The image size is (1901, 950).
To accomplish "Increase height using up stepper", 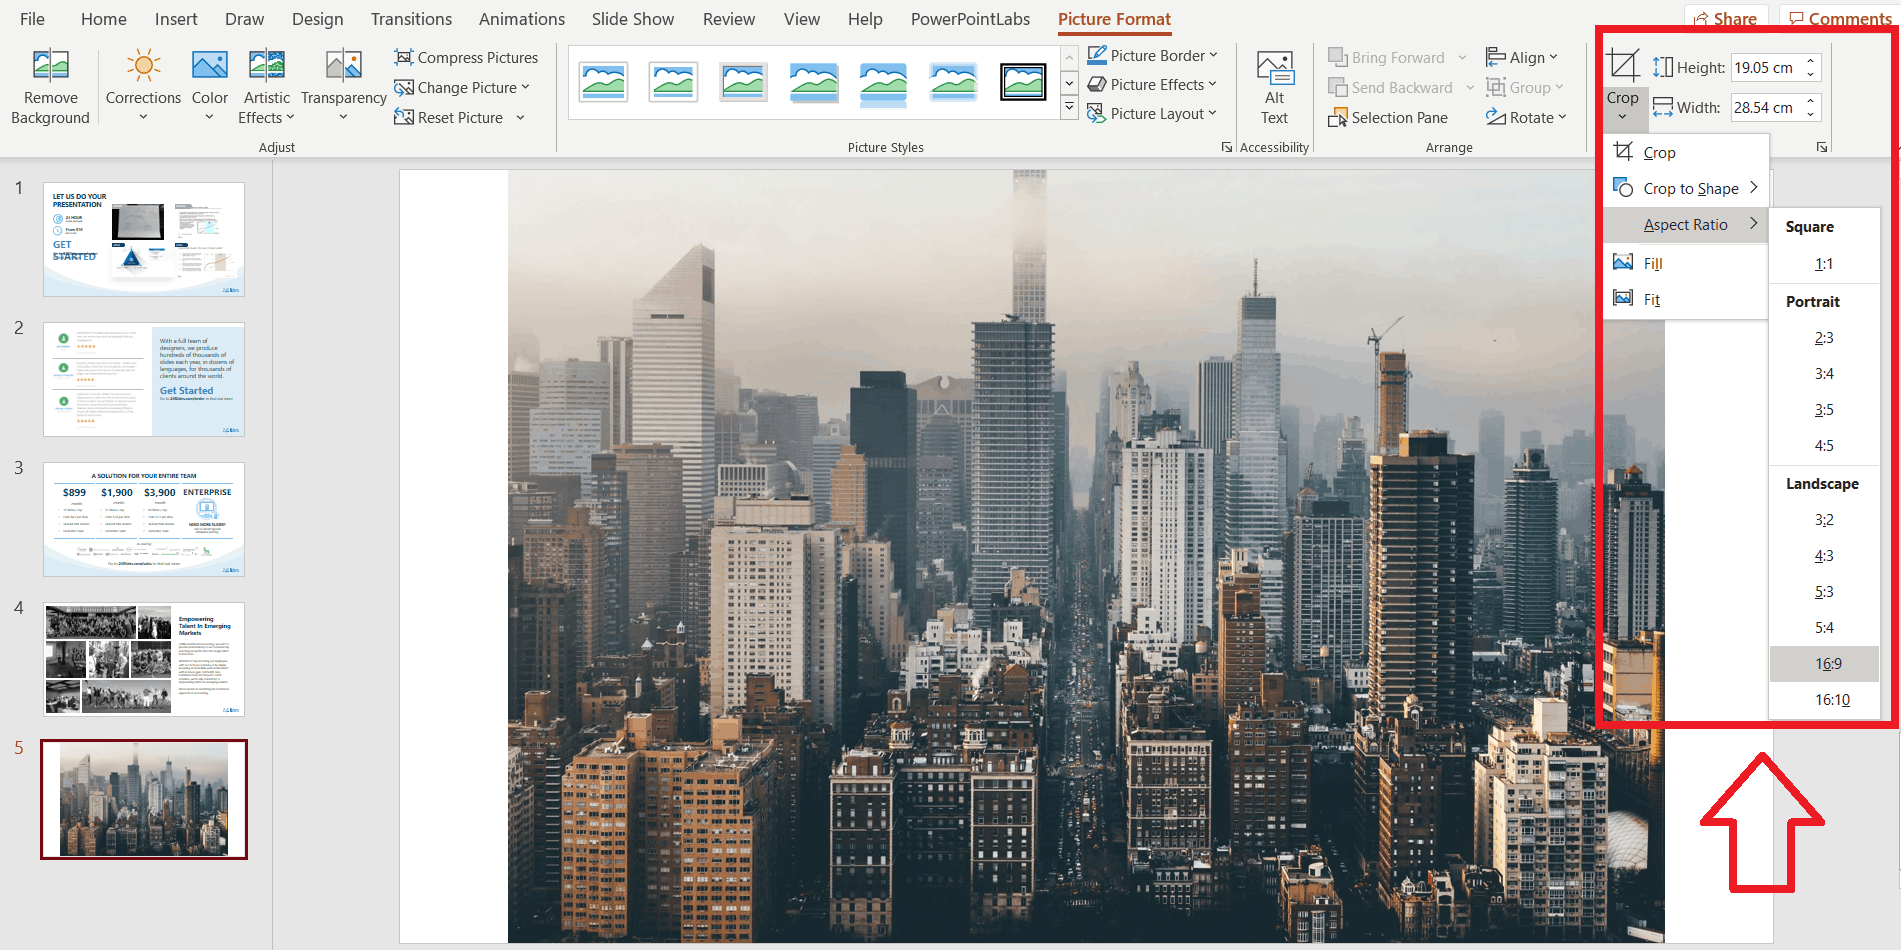I will [x=1811, y=61].
